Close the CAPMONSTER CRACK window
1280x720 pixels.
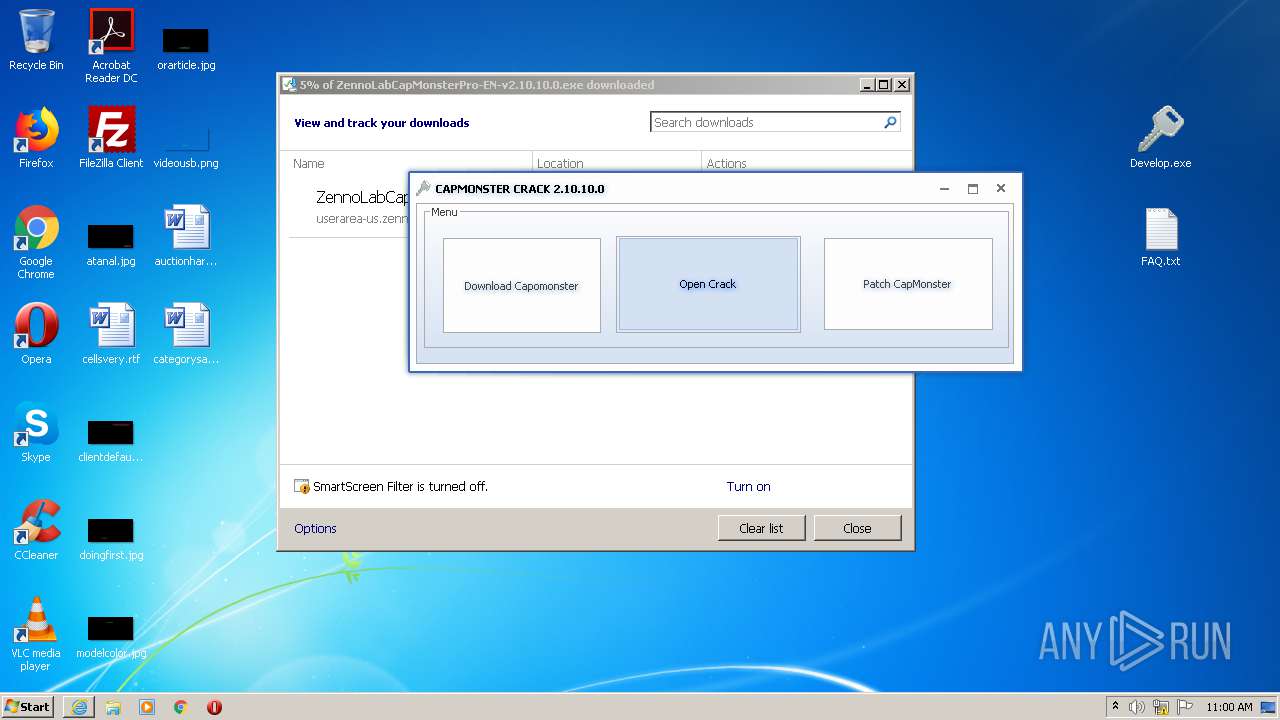1000,188
